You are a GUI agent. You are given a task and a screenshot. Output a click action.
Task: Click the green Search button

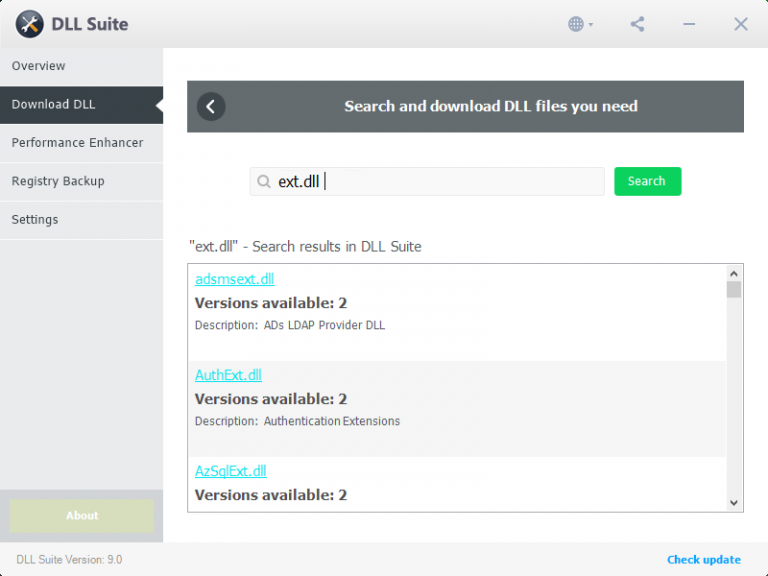pyautogui.click(x=648, y=181)
